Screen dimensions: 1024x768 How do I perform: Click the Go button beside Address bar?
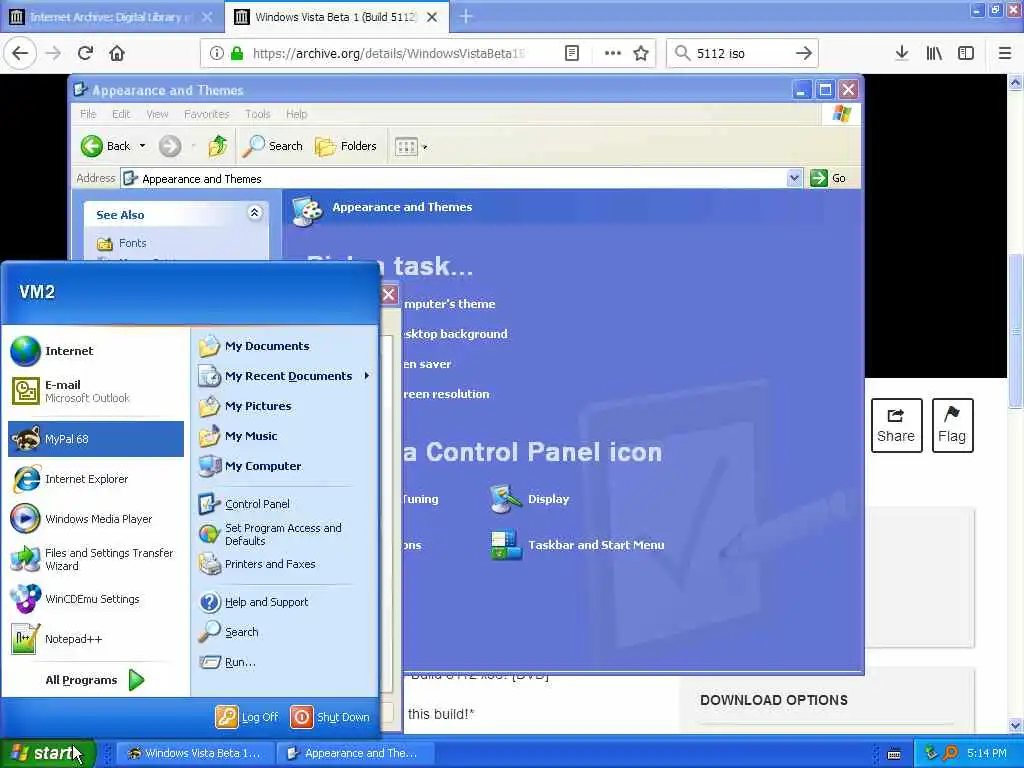pyautogui.click(x=828, y=178)
